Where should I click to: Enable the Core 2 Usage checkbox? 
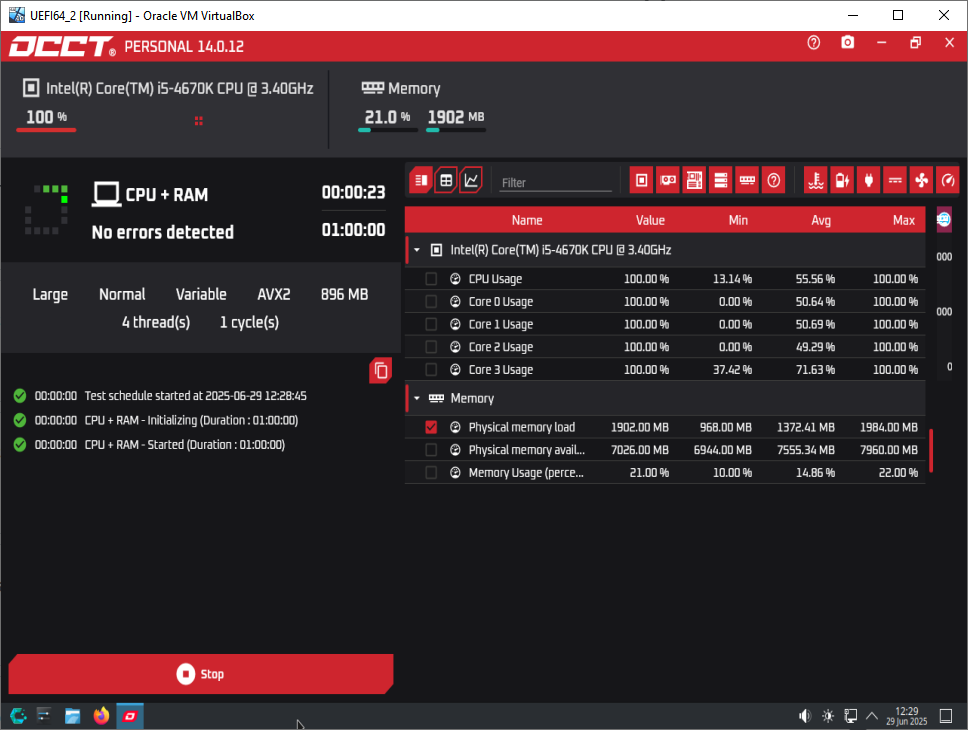pyautogui.click(x=431, y=347)
